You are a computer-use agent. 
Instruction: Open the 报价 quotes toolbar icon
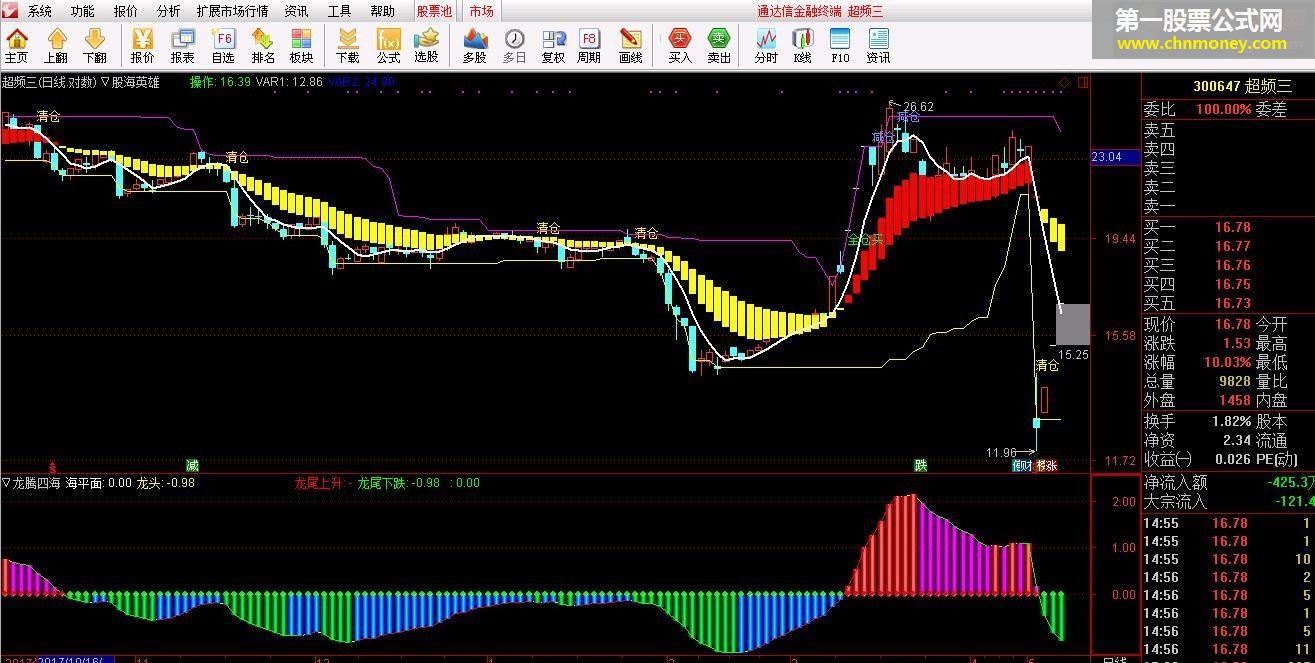click(142, 46)
